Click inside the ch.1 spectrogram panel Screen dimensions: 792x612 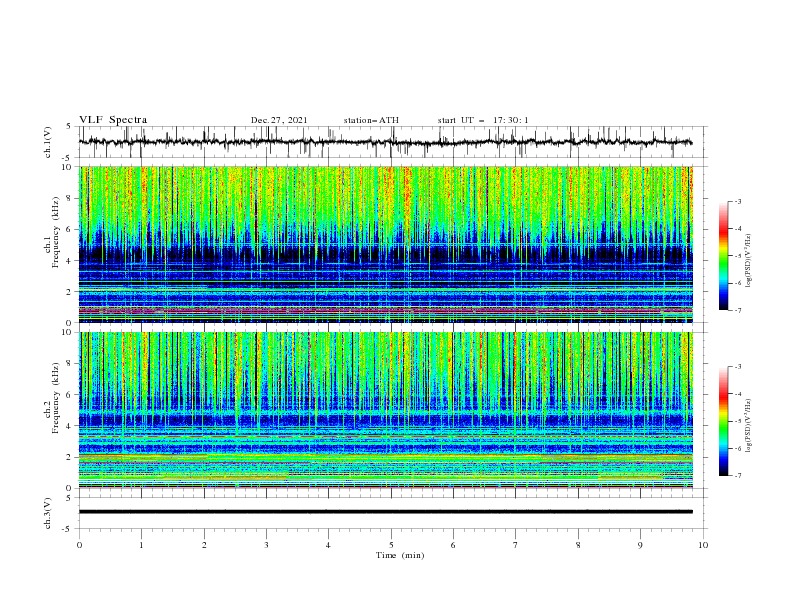pos(385,244)
